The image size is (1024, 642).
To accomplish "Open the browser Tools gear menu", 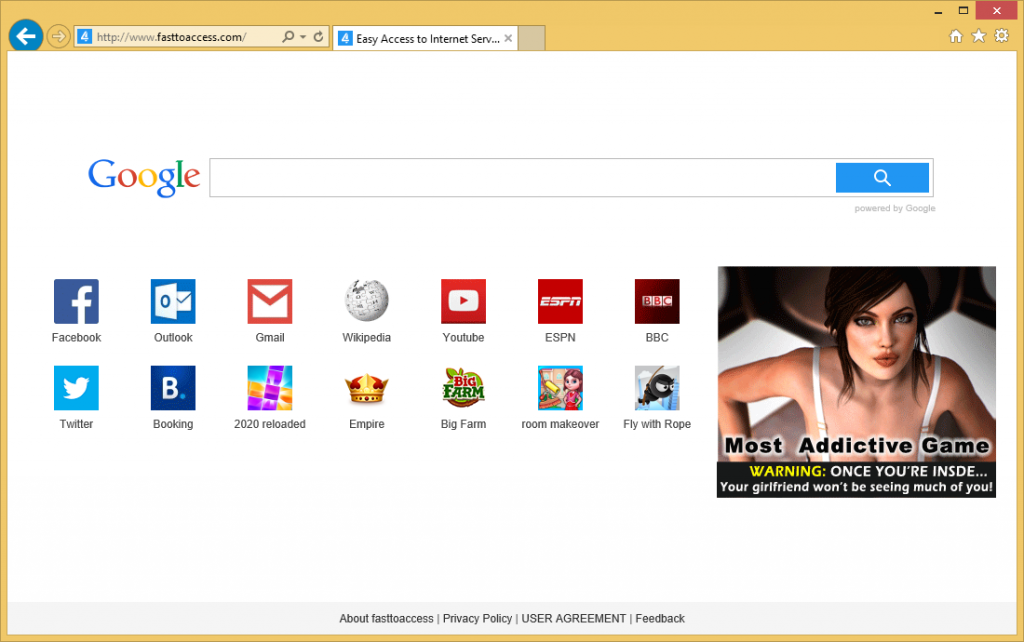I will [x=1001, y=37].
